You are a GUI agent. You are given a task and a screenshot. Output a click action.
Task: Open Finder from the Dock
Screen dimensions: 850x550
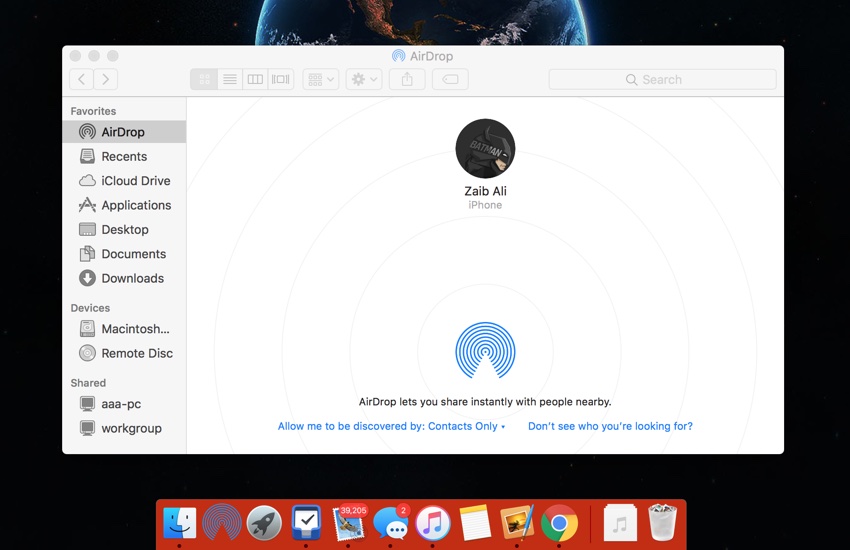(x=179, y=523)
